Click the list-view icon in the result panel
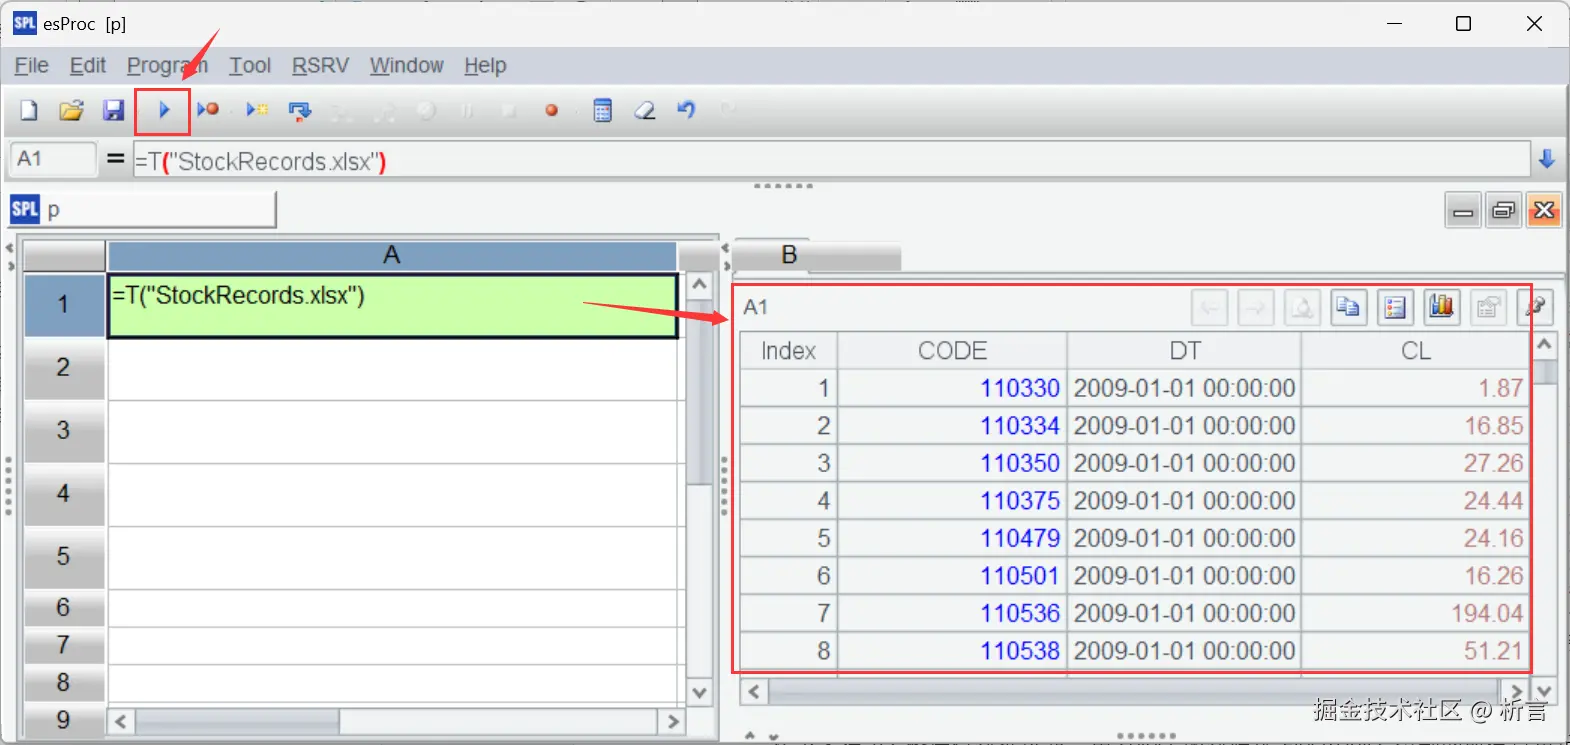 (x=1395, y=307)
